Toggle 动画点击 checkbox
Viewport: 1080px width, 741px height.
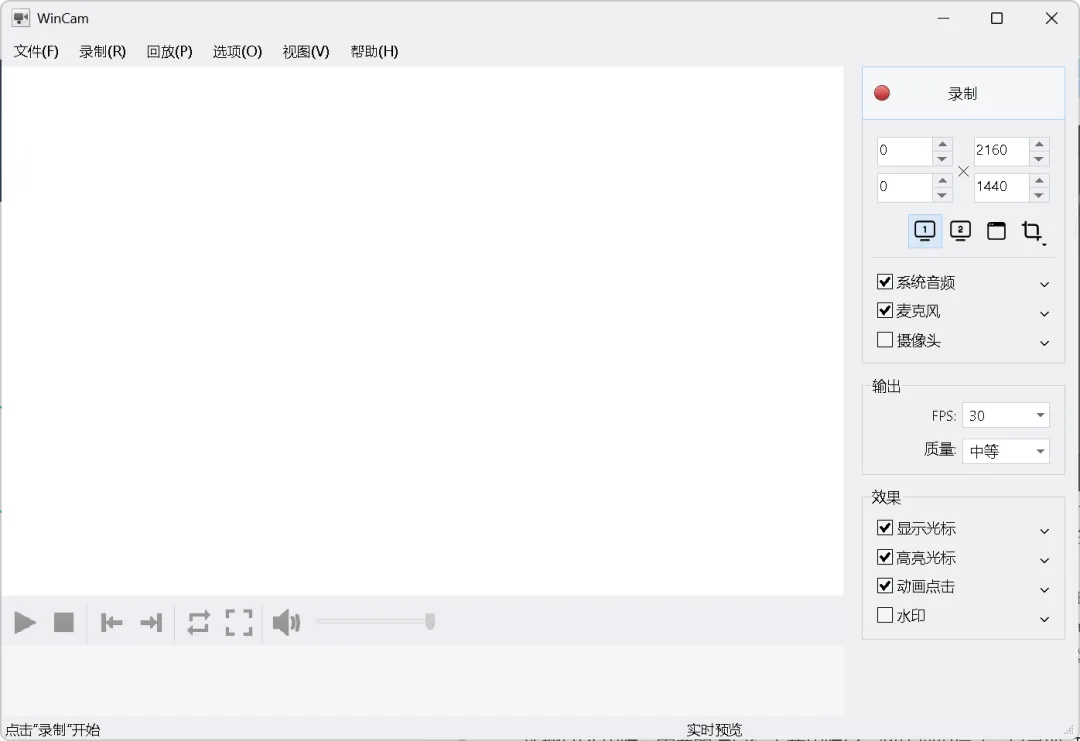(885, 585)
